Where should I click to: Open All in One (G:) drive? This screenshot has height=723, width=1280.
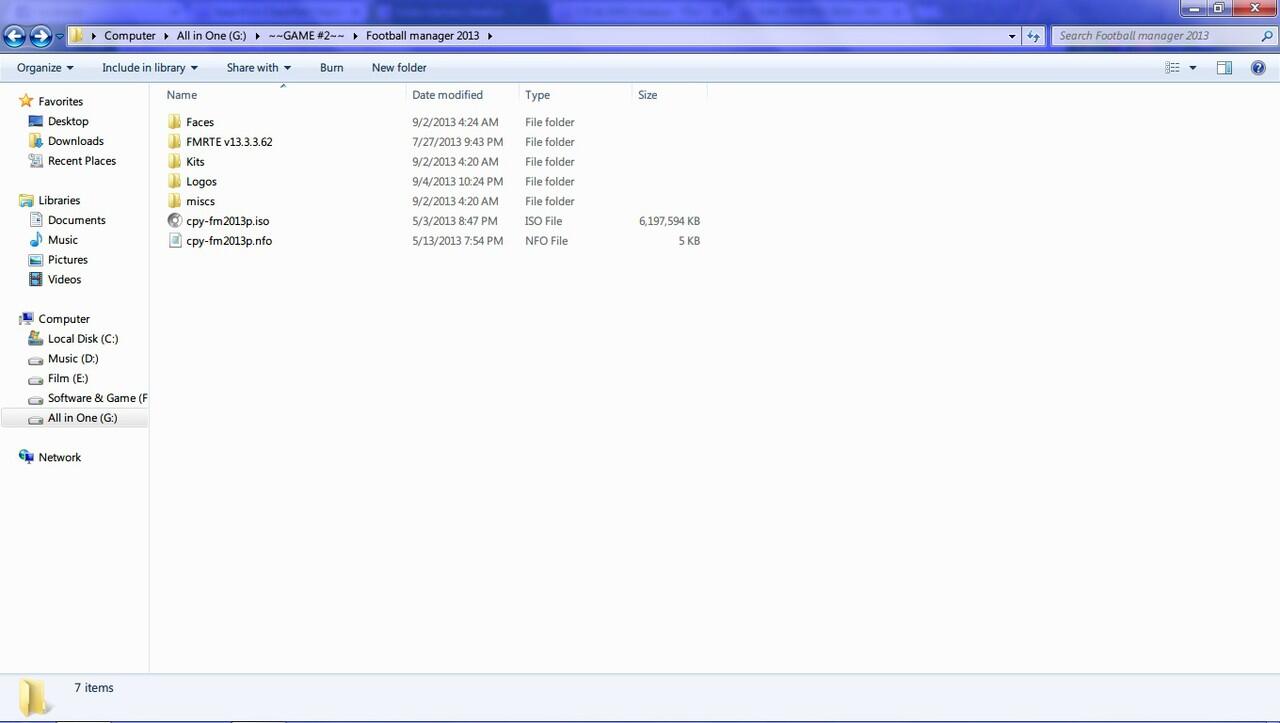(x=82, y=418)
